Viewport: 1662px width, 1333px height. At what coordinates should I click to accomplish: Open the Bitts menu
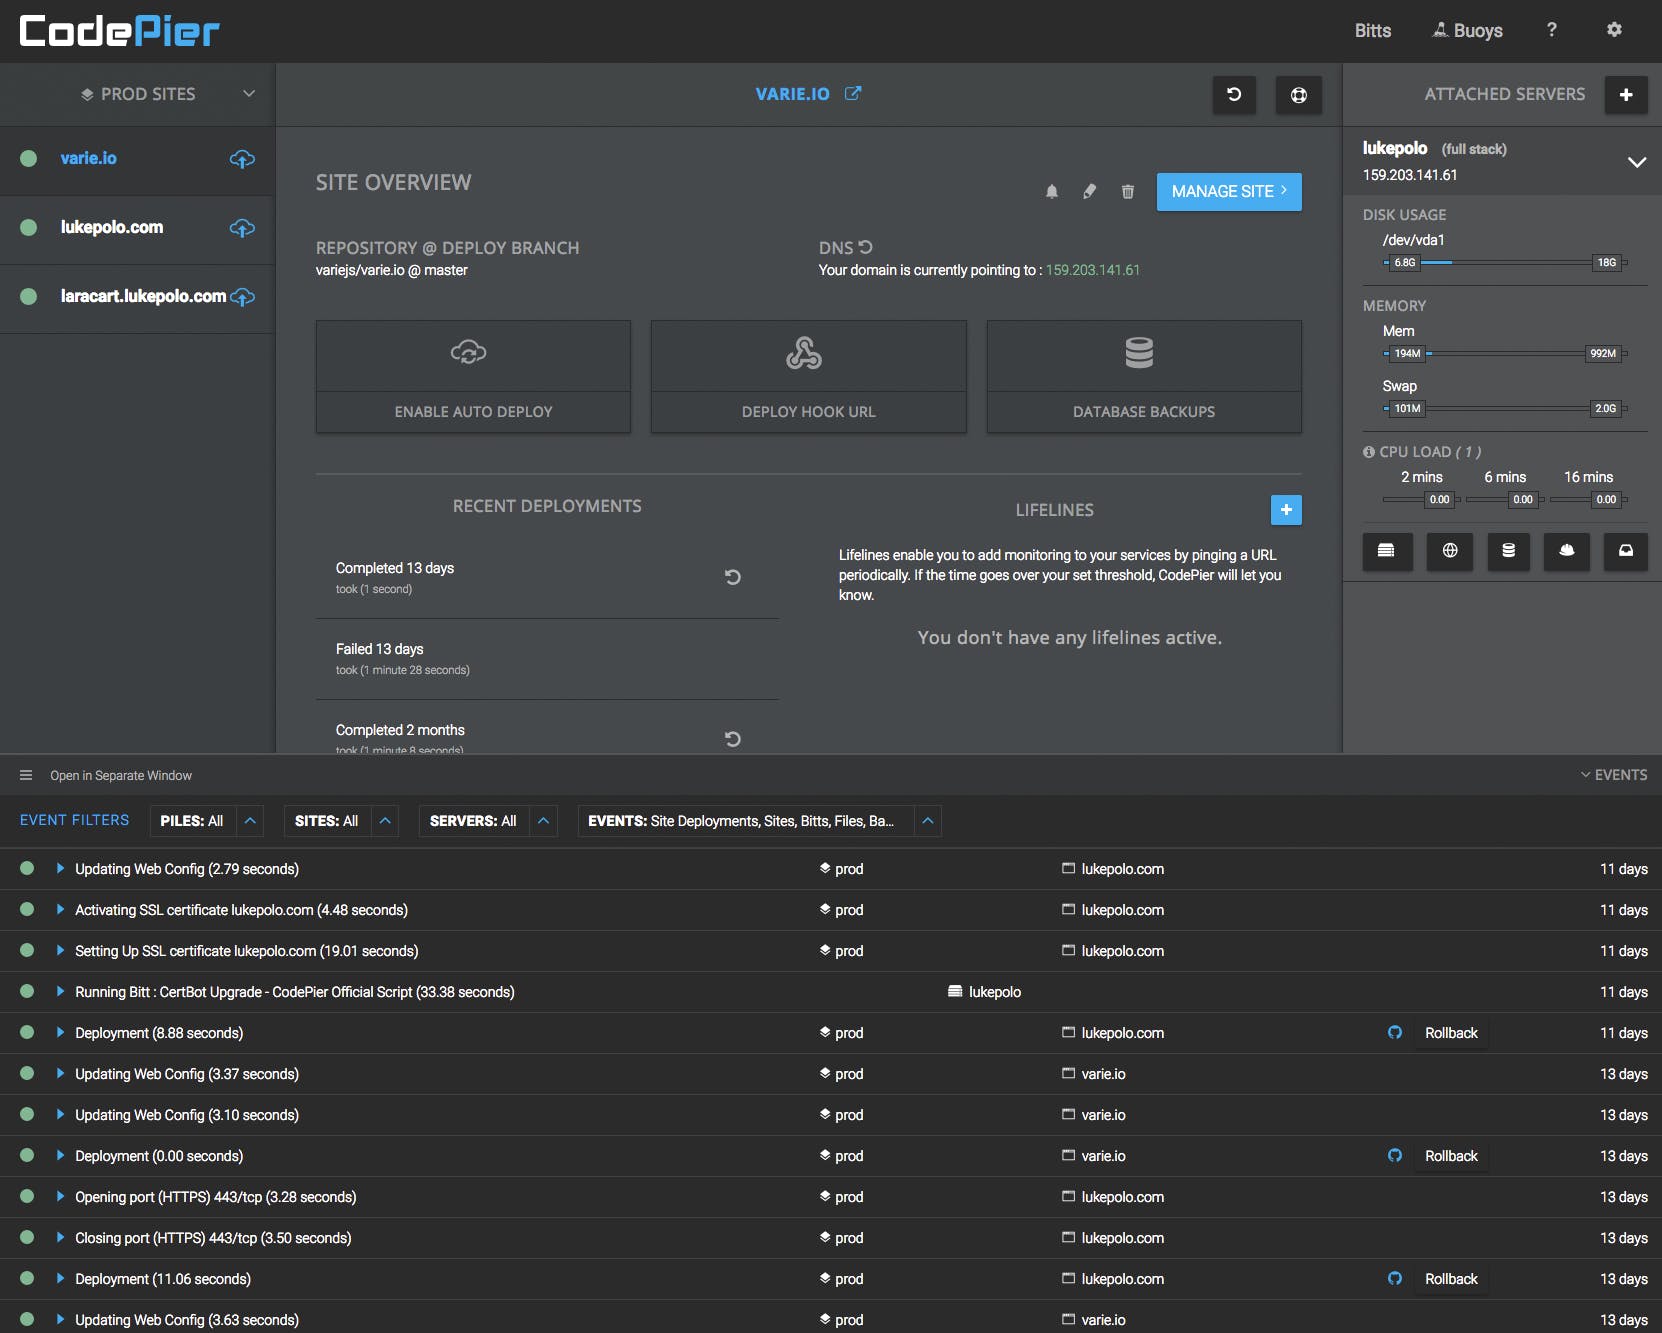(1372, 31)
